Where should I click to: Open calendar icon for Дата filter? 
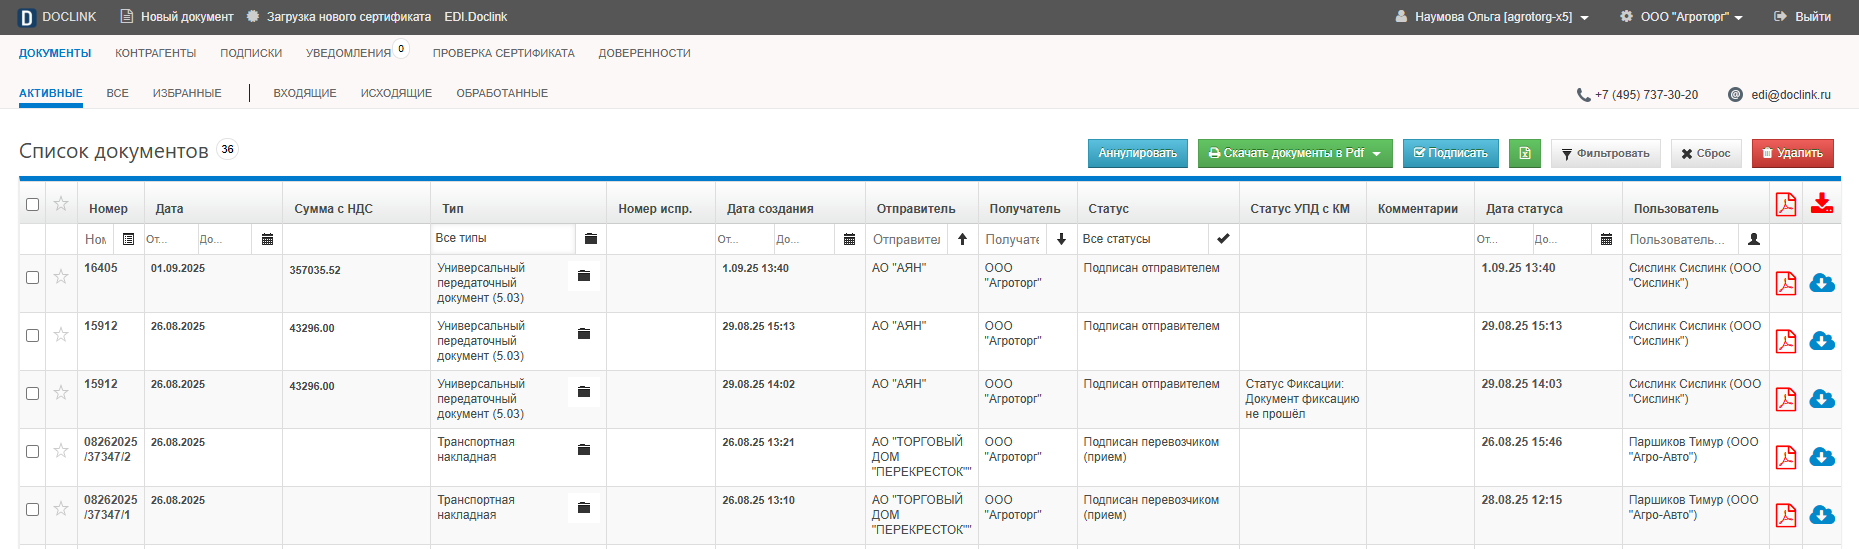267,239
